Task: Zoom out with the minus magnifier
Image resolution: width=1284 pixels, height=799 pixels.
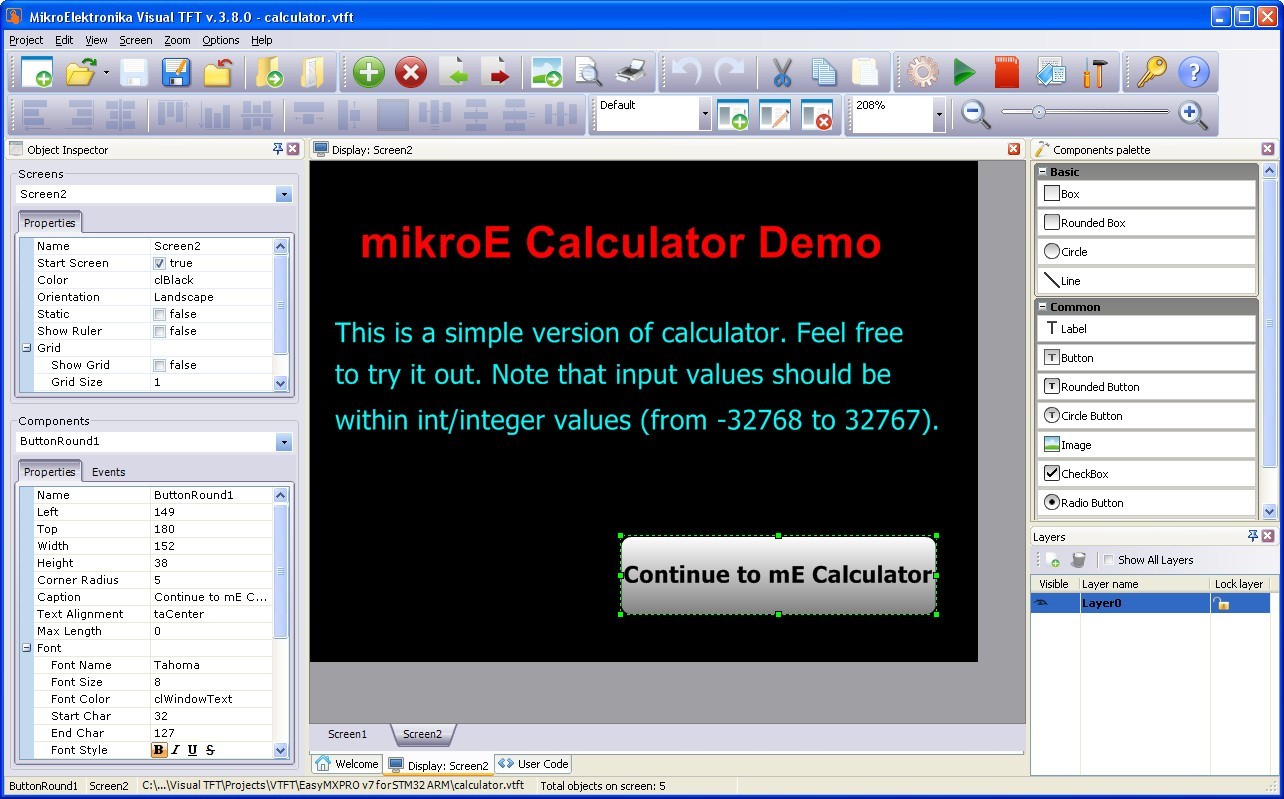Action: pos(975,114)
